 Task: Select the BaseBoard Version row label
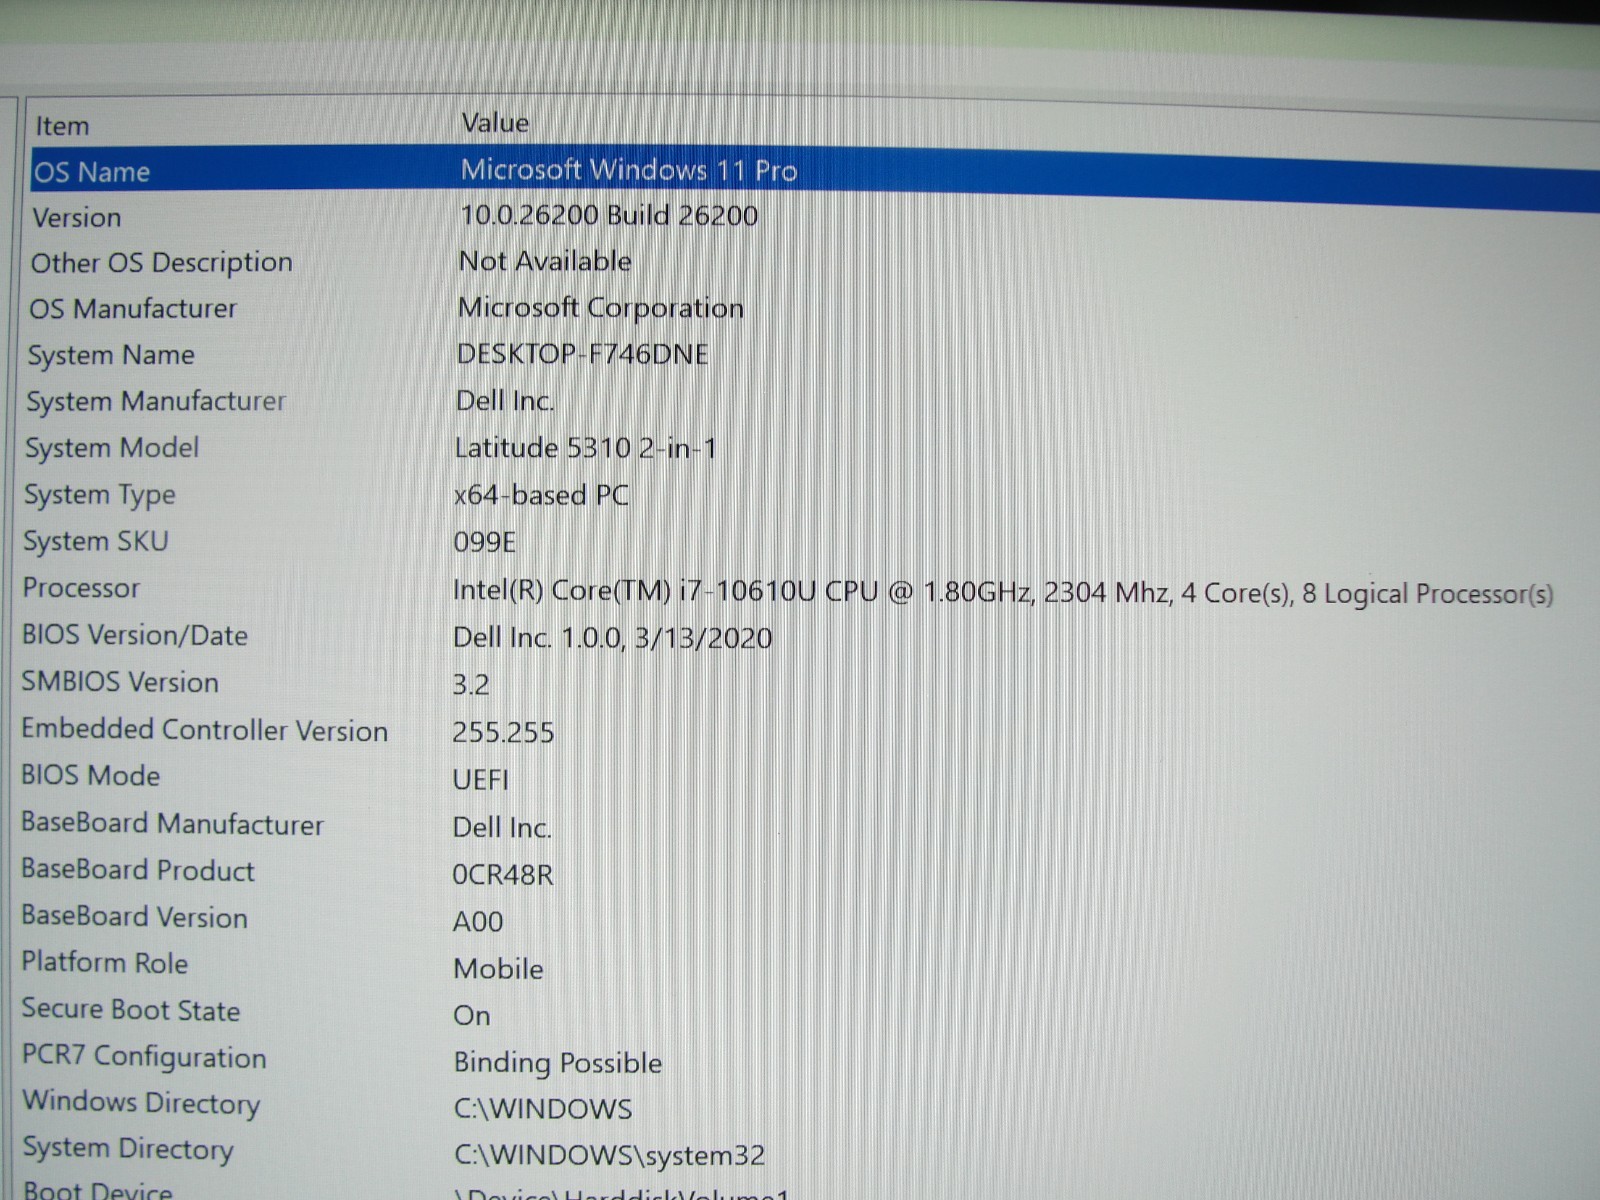135,917
